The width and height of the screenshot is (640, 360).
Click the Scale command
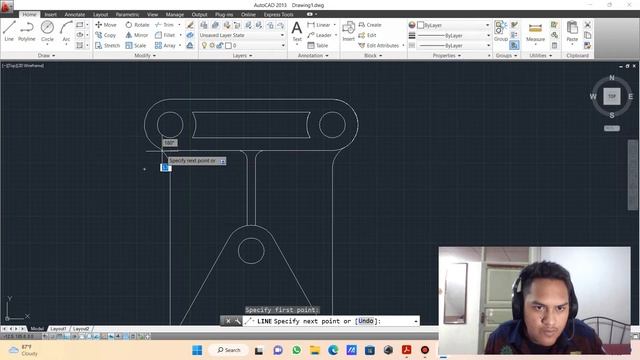point(136,45)
